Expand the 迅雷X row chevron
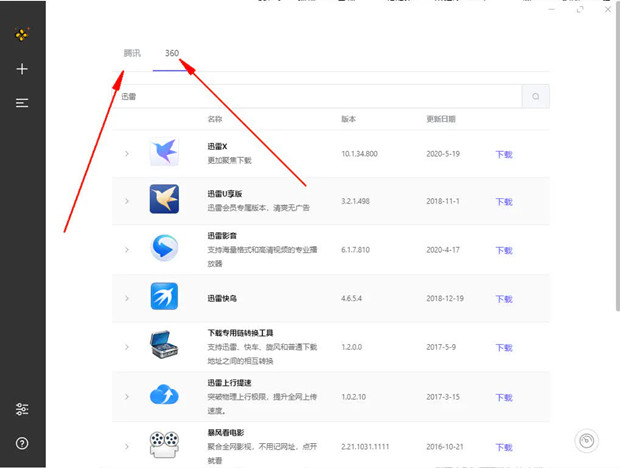Viewport: 620px width, 468px height. coord(127,153)
